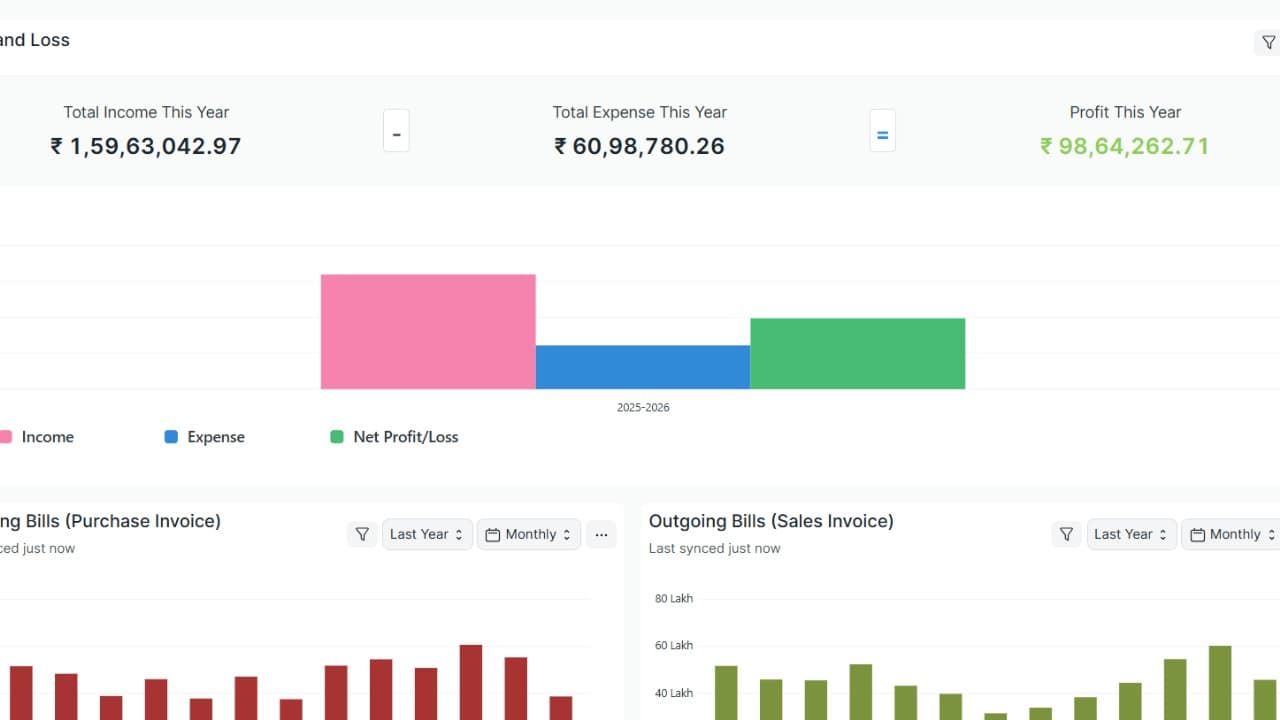The height and width of the screenshot is (720, 1280).
Task: Click the minus indicator beside Total Income
Action: click(x=396, y=130)
